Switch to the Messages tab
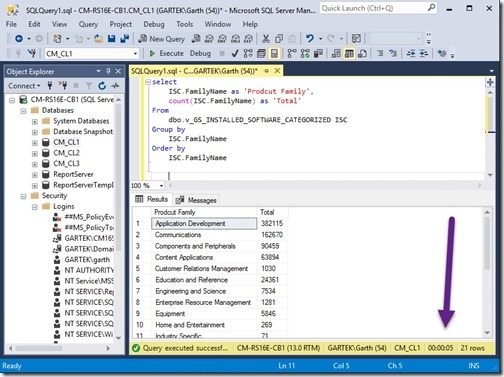 (x=196, y=200)
